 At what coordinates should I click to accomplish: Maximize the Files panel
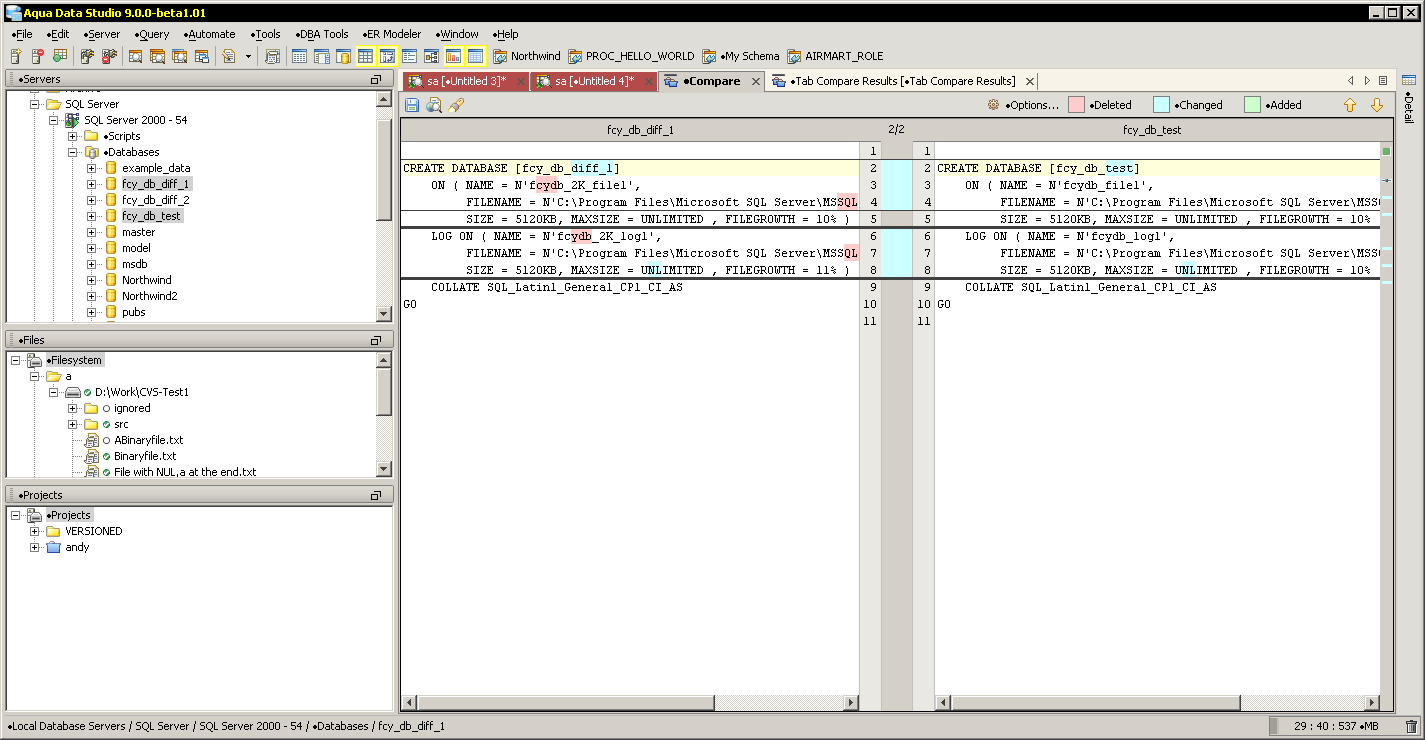[376, 340]
